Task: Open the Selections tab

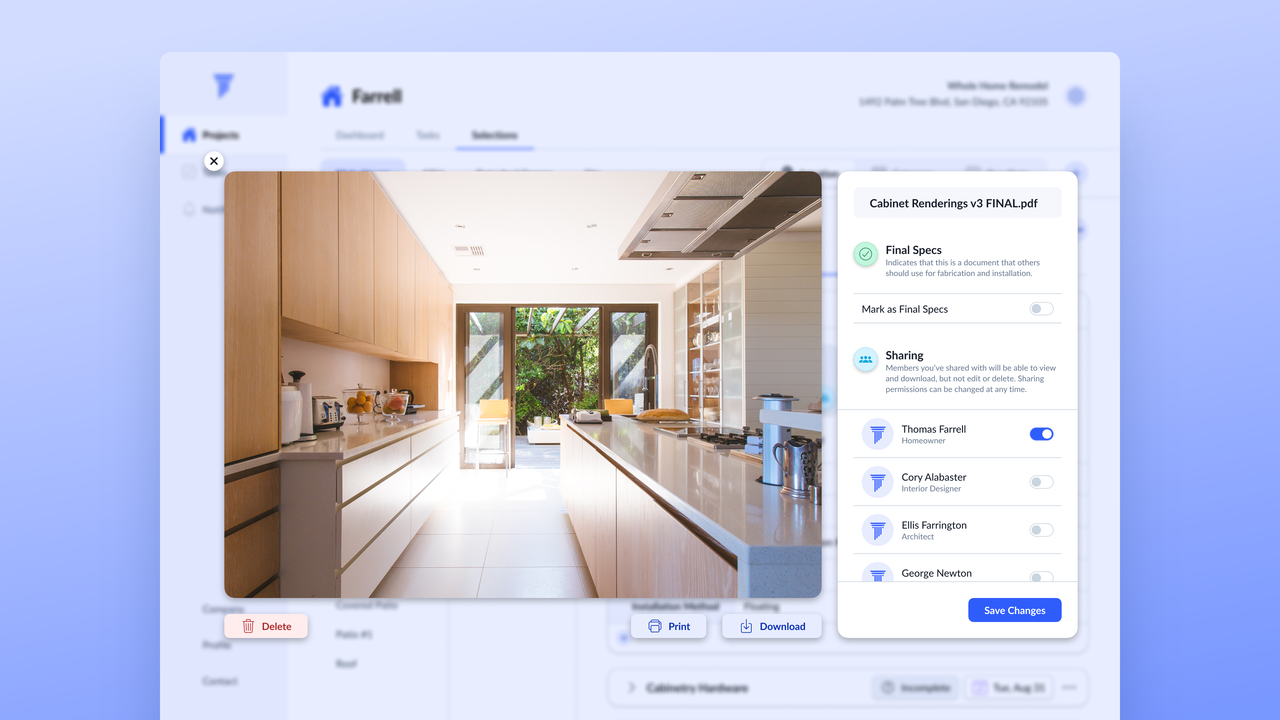Action: [x=494, y=135]
